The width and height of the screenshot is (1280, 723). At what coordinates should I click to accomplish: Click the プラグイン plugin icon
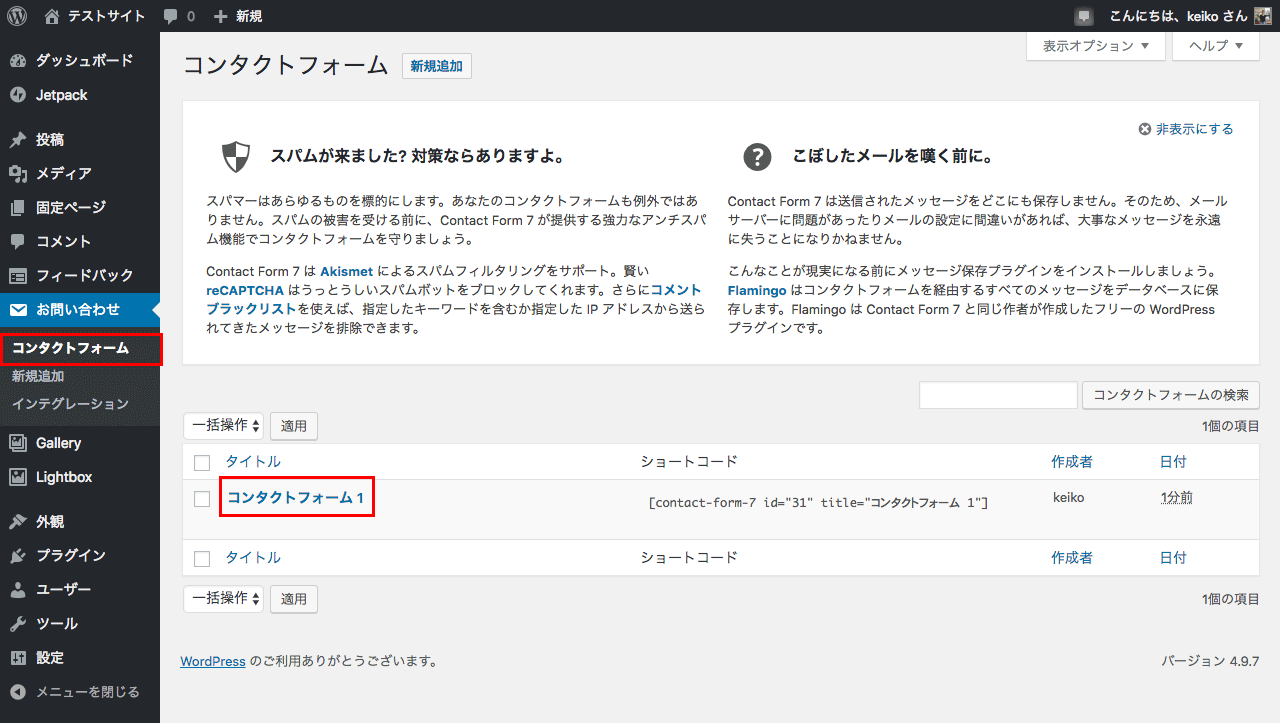pyautogui.click(x=18, y=556)
